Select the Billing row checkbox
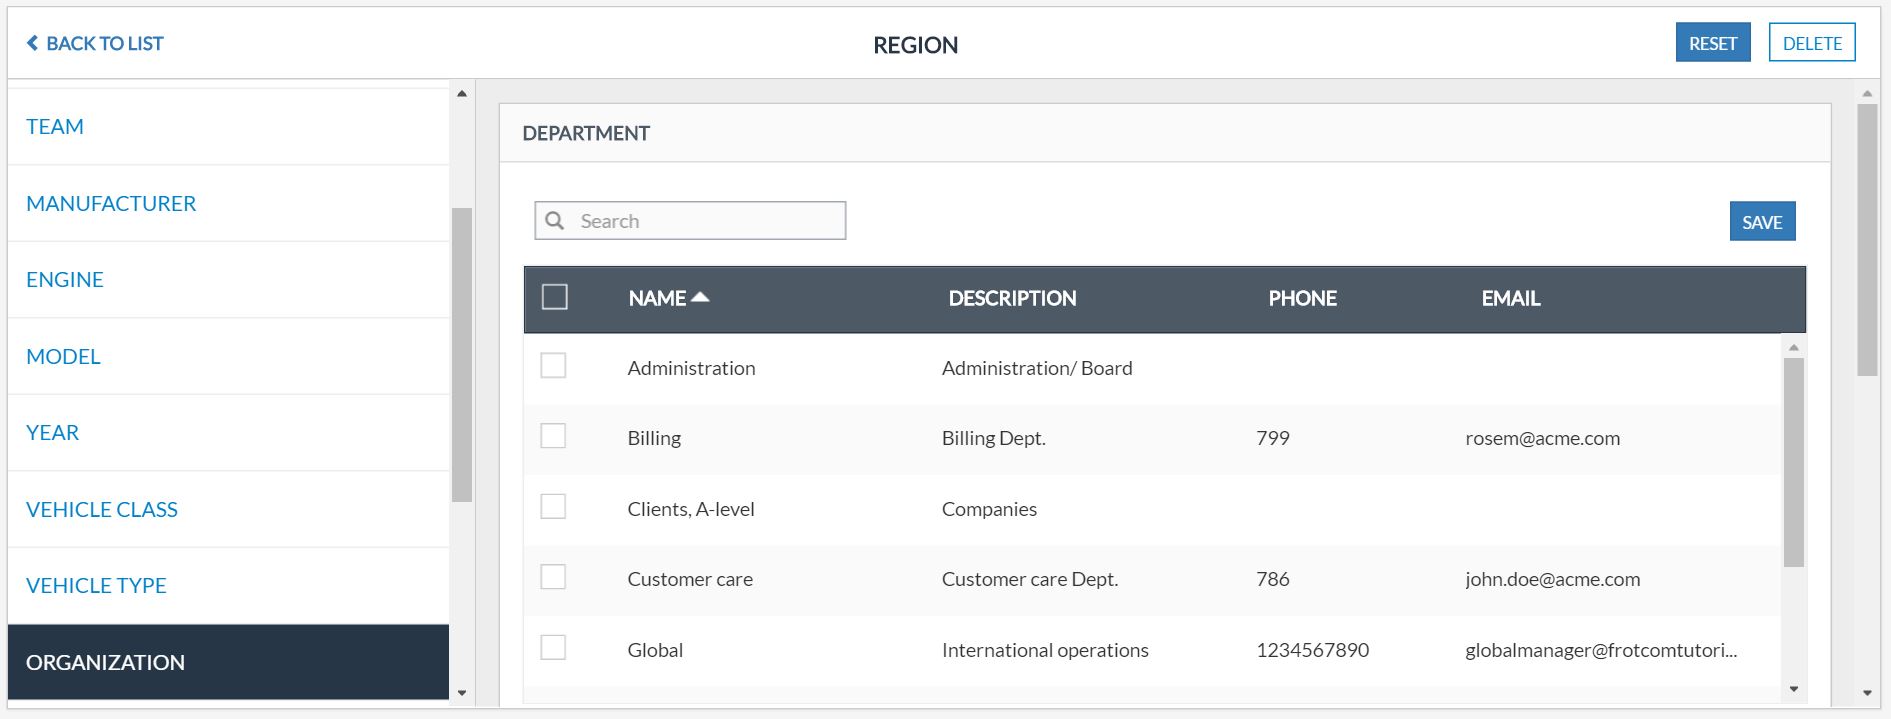 click(553, 436)
